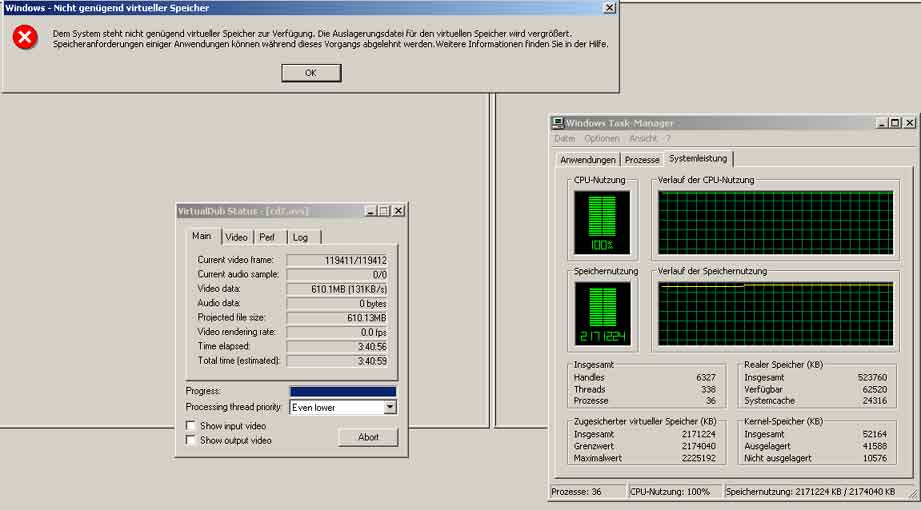The width and height of the screenshot is (921, 510).
Task: Select the Systemleistung tab
Action: click(x=698, y=159)
